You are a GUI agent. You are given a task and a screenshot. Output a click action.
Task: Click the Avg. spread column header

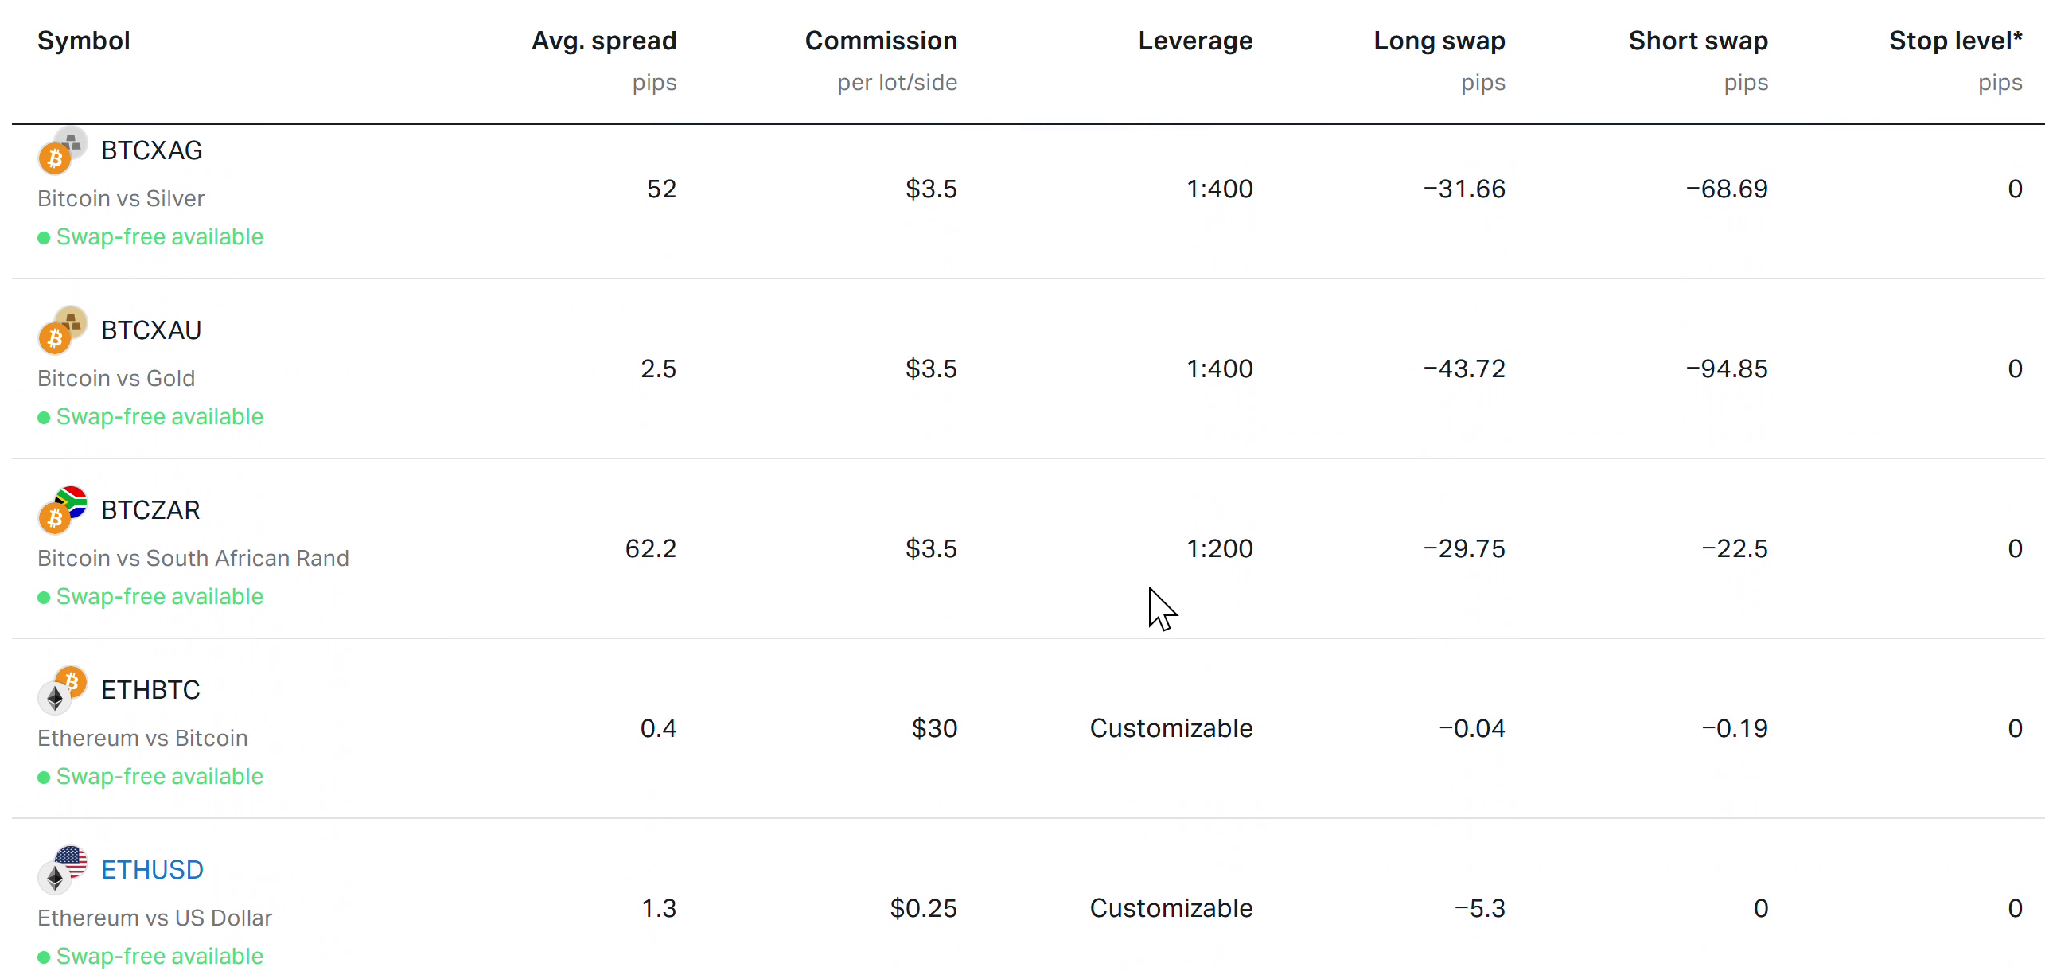coord(604,41)
